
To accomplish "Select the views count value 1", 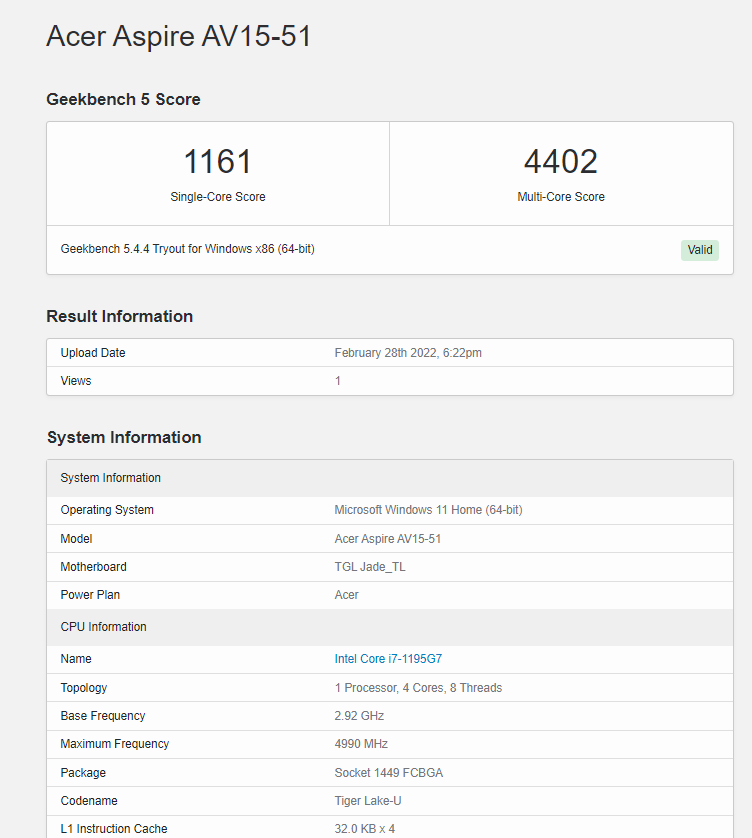I will click(338, 381).
